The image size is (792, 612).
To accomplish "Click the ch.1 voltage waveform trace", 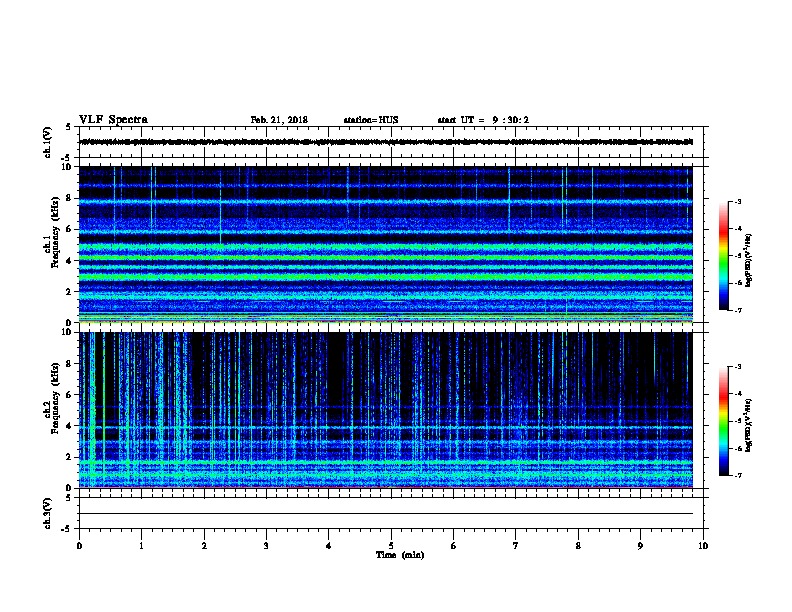I will 386,142.
